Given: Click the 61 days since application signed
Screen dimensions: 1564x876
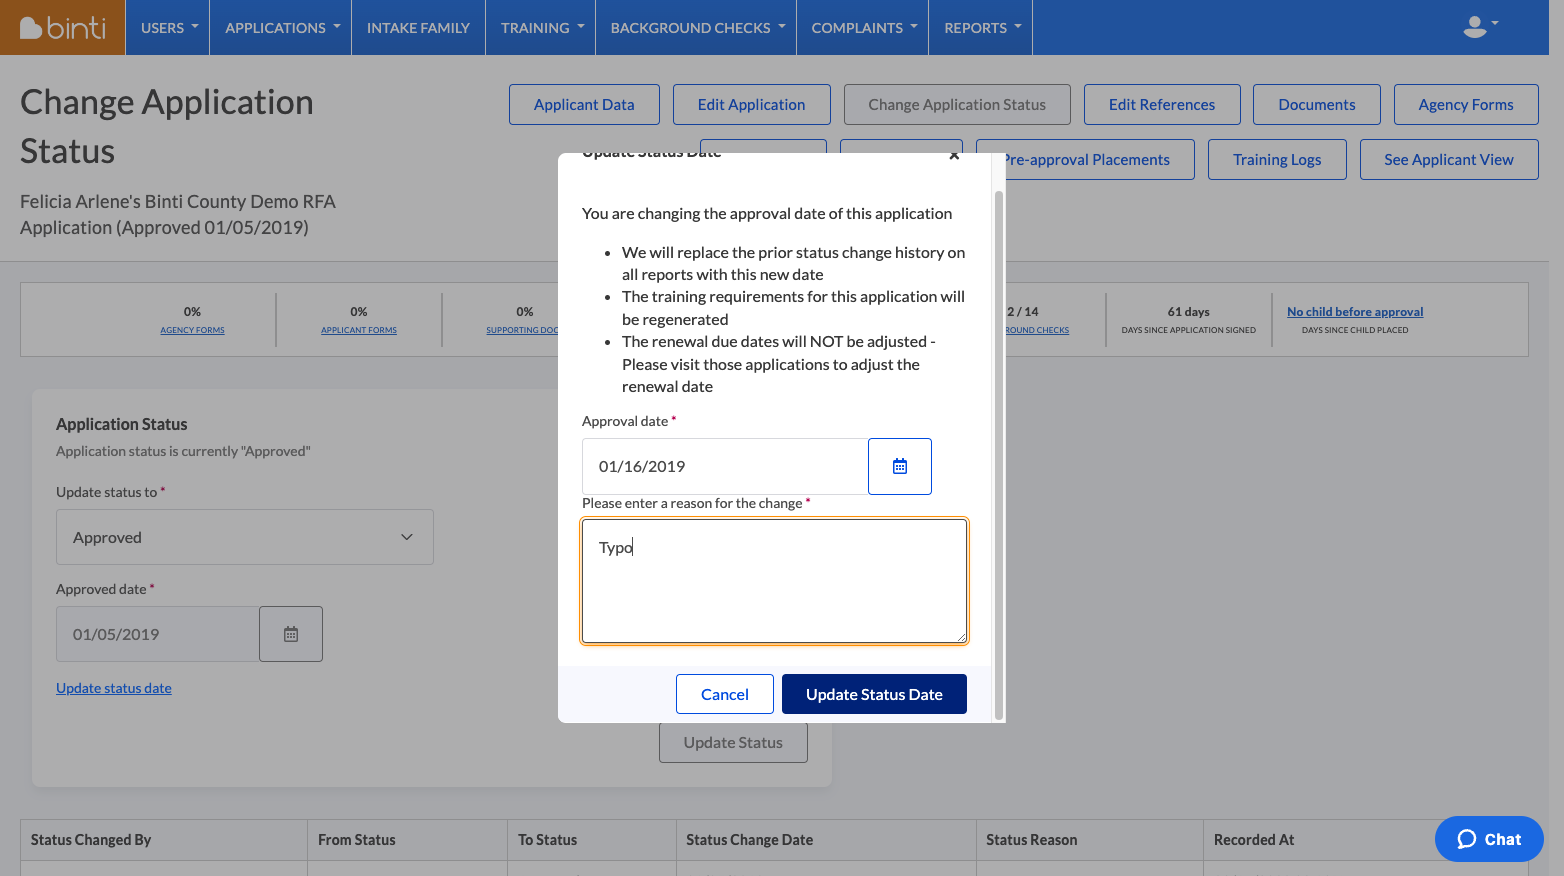Looking at the screenshot, I should 1189,320.
